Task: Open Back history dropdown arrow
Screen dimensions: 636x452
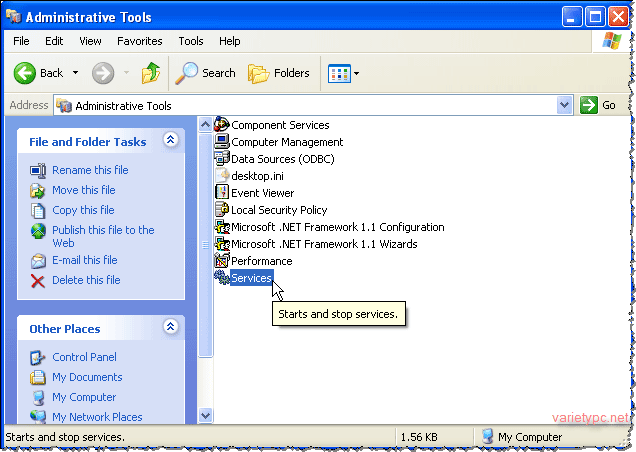Action: click(x=75, y=73)
